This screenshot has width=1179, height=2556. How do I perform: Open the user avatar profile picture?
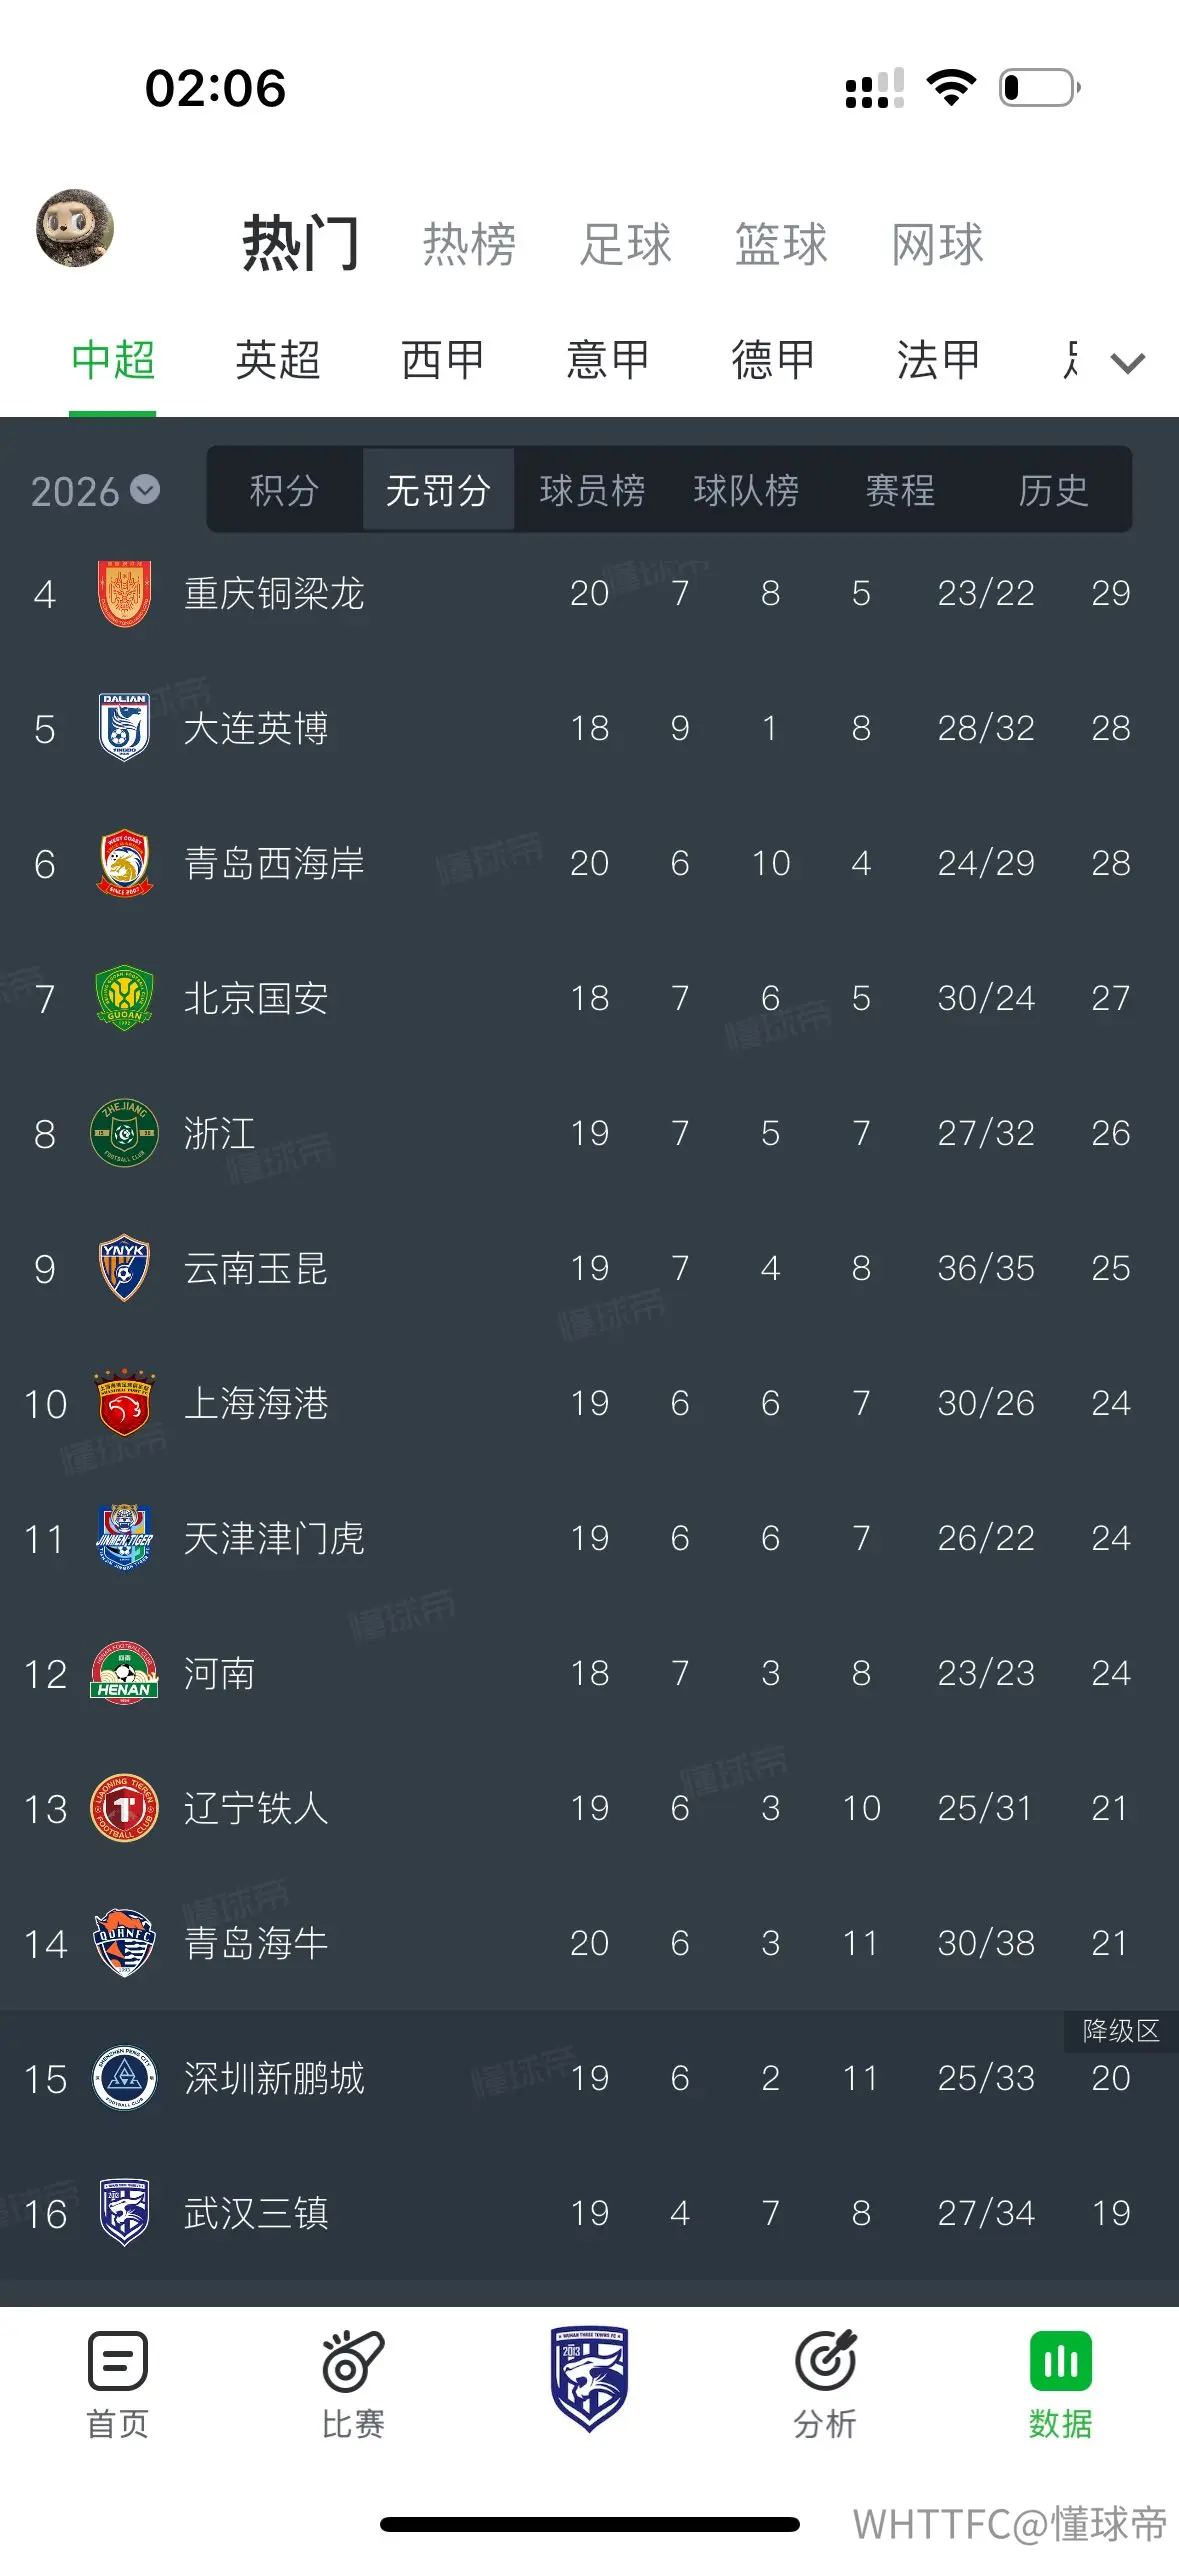pyautogui.click(x=75, y=228)
